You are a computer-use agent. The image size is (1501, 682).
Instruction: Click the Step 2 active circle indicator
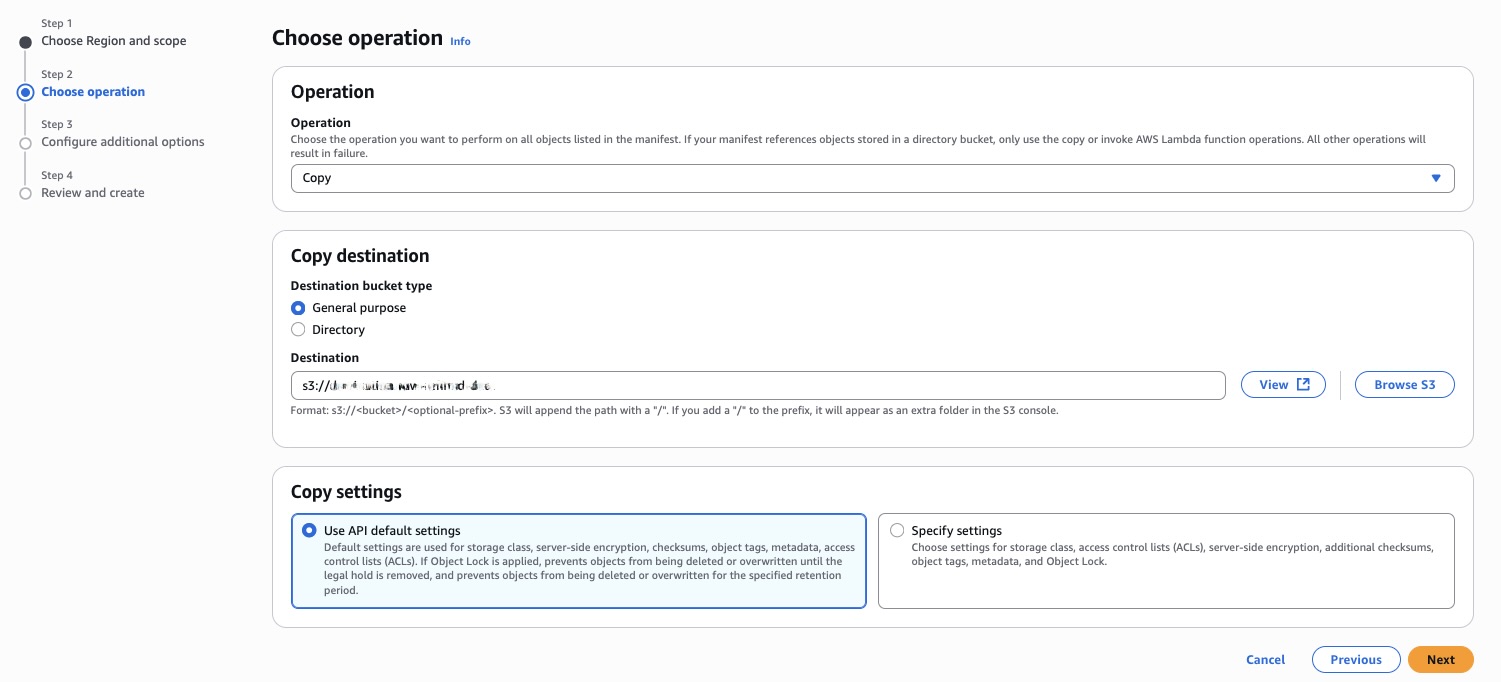pos(26,92)
